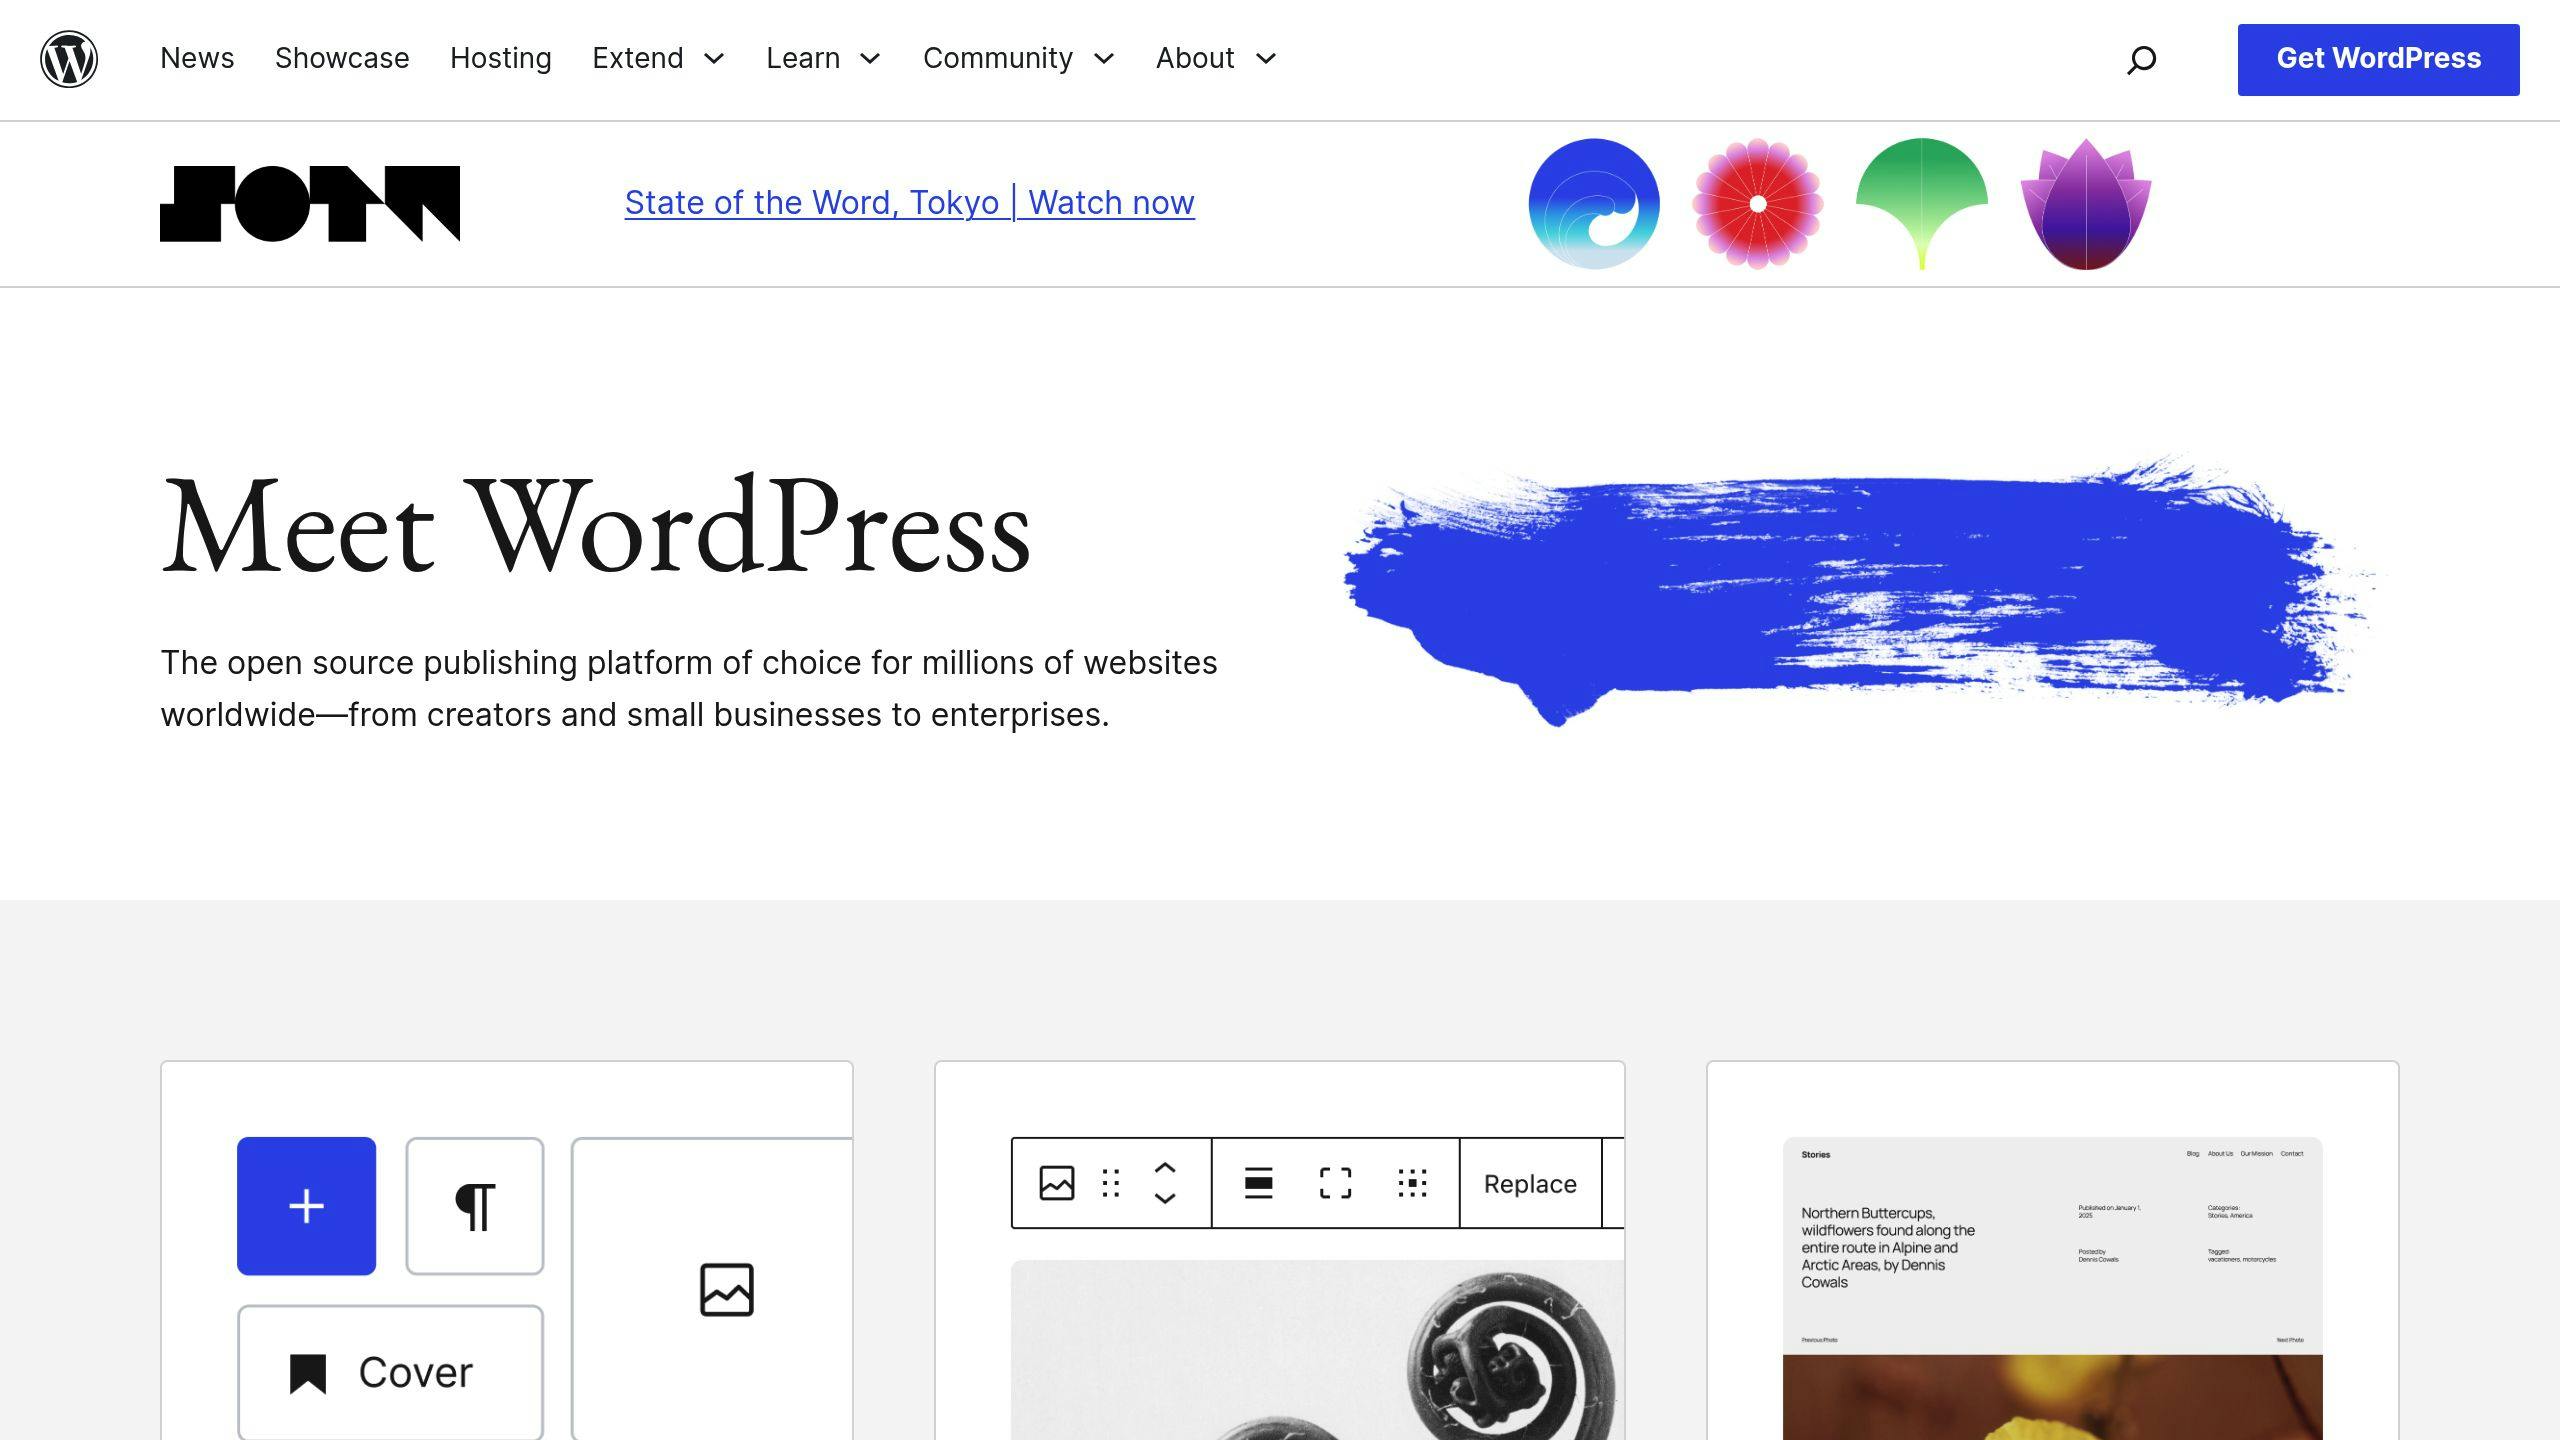The image size is (2560, 1440).
Task: Click State of the Word Tokyo watch link
Action: pyautogui.click(x=911, y=200)
